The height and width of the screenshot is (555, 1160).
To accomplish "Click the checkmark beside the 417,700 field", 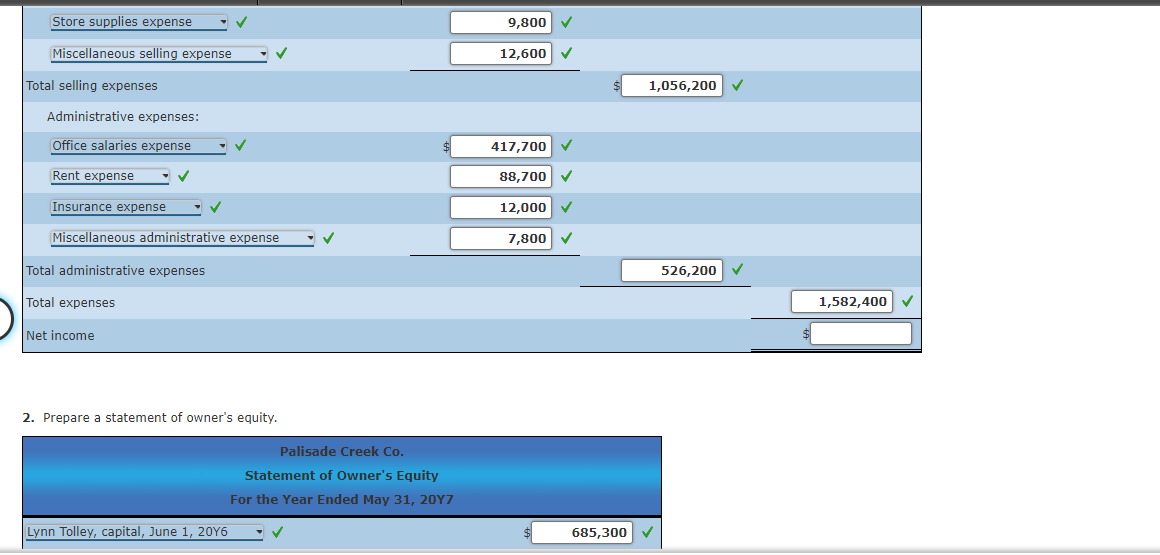I will 566,146.
